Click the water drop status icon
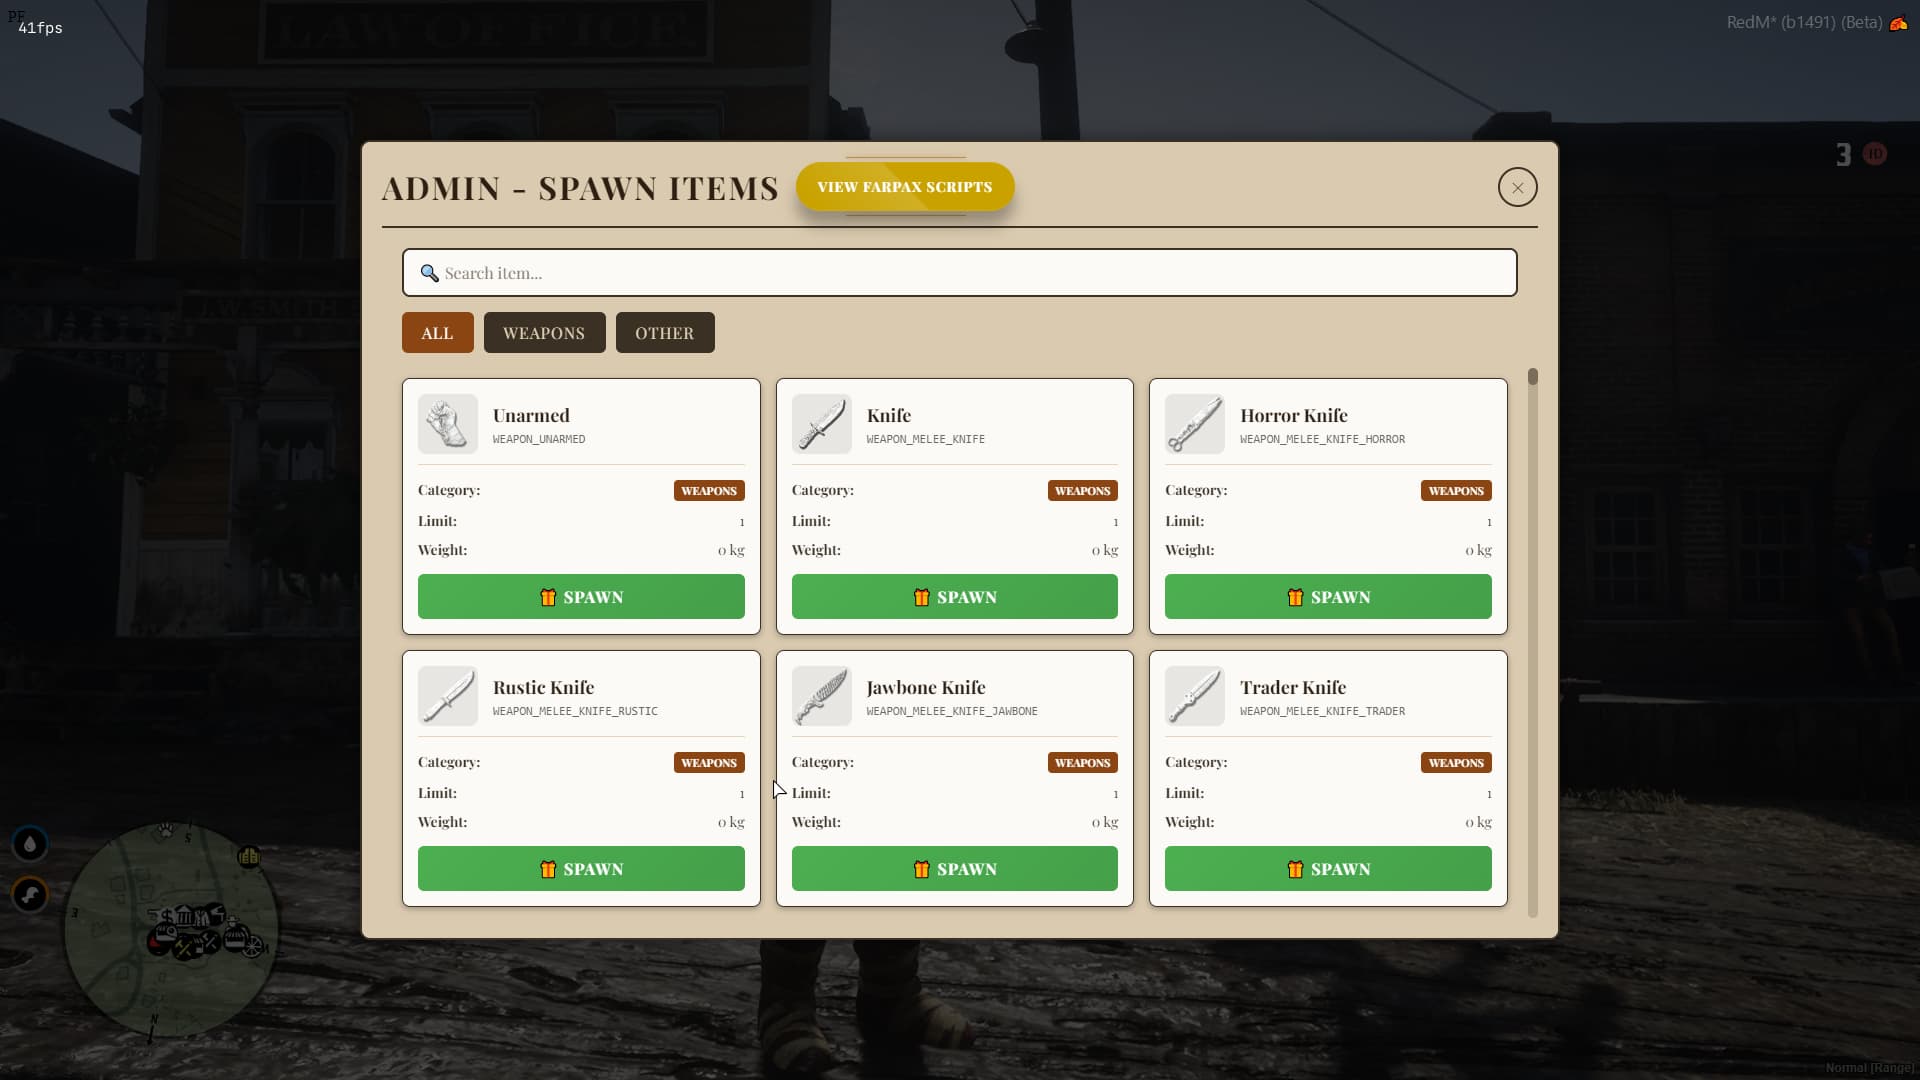The height and width of the screenshot is (1080, 1920). click(x=30, y=845)
